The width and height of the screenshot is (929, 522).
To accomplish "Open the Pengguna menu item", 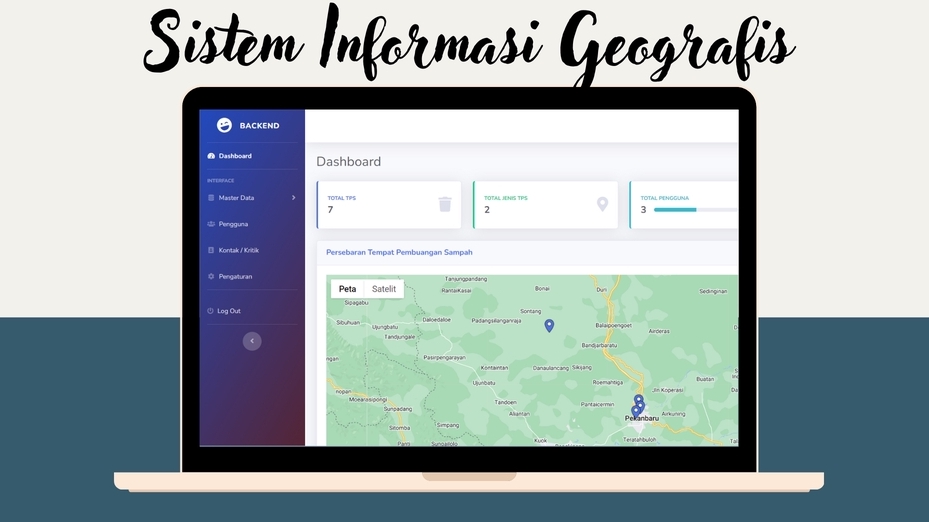I will tap(233, 224).
